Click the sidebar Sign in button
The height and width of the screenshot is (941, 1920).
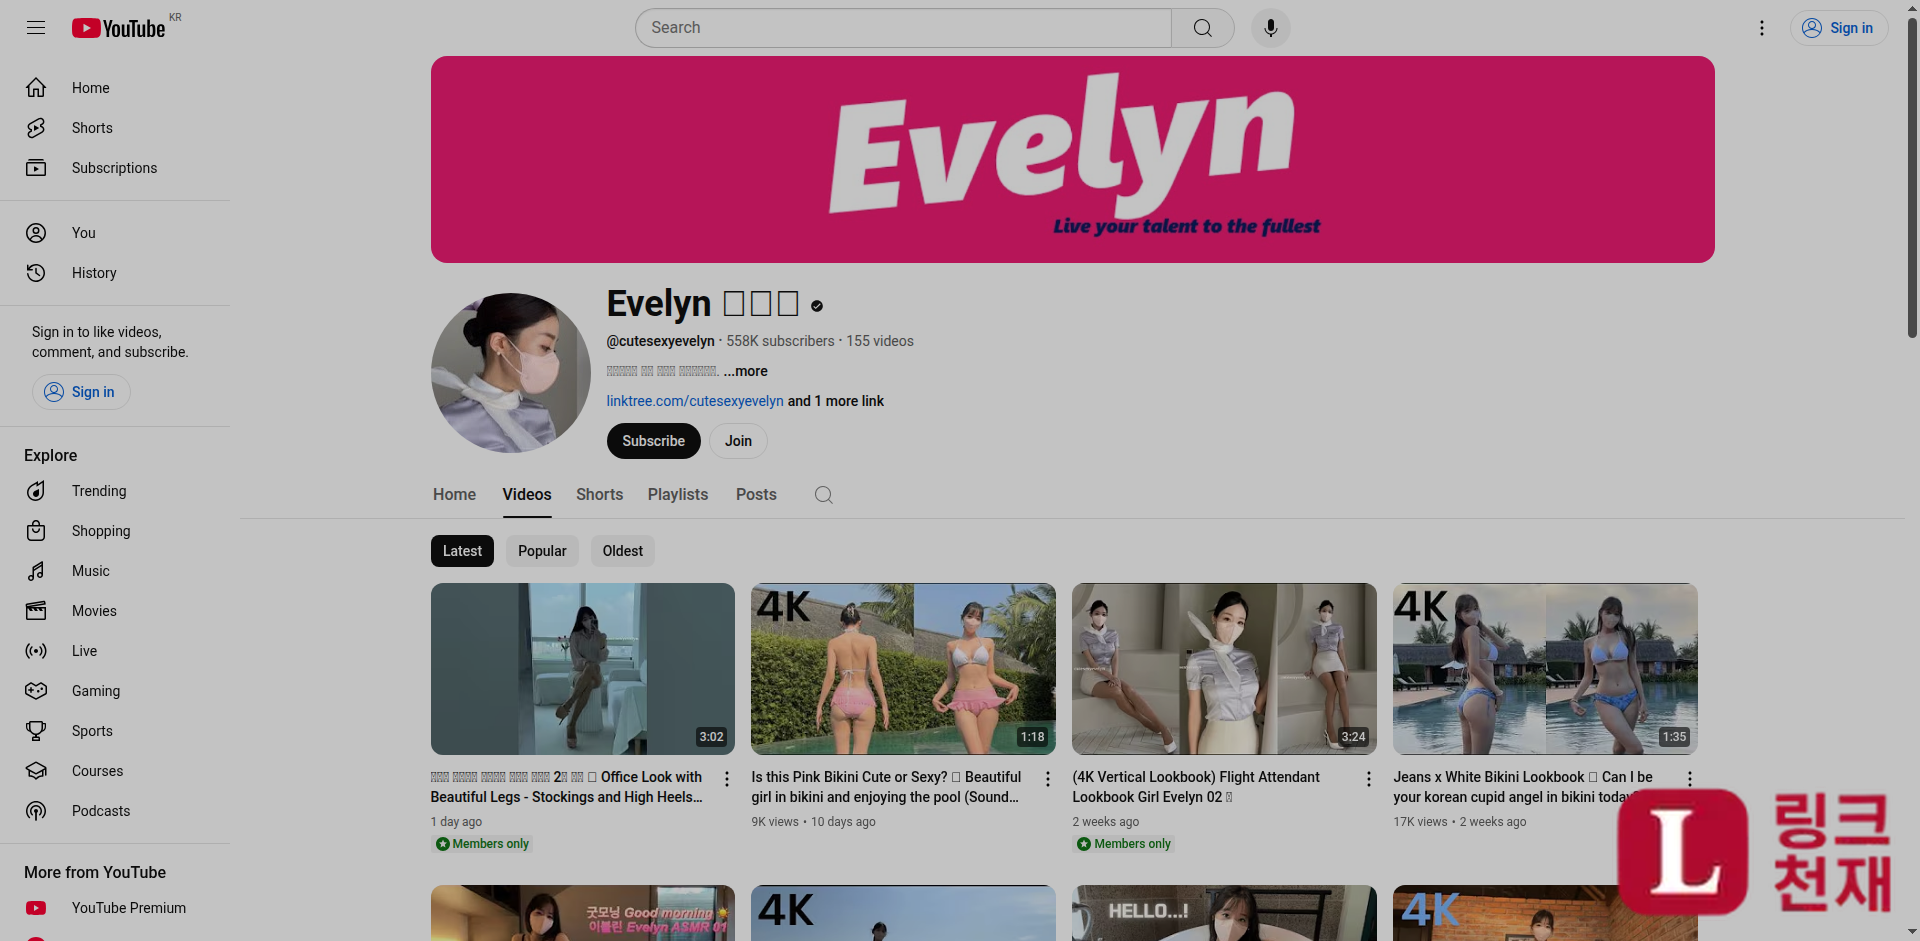[81, 392]
